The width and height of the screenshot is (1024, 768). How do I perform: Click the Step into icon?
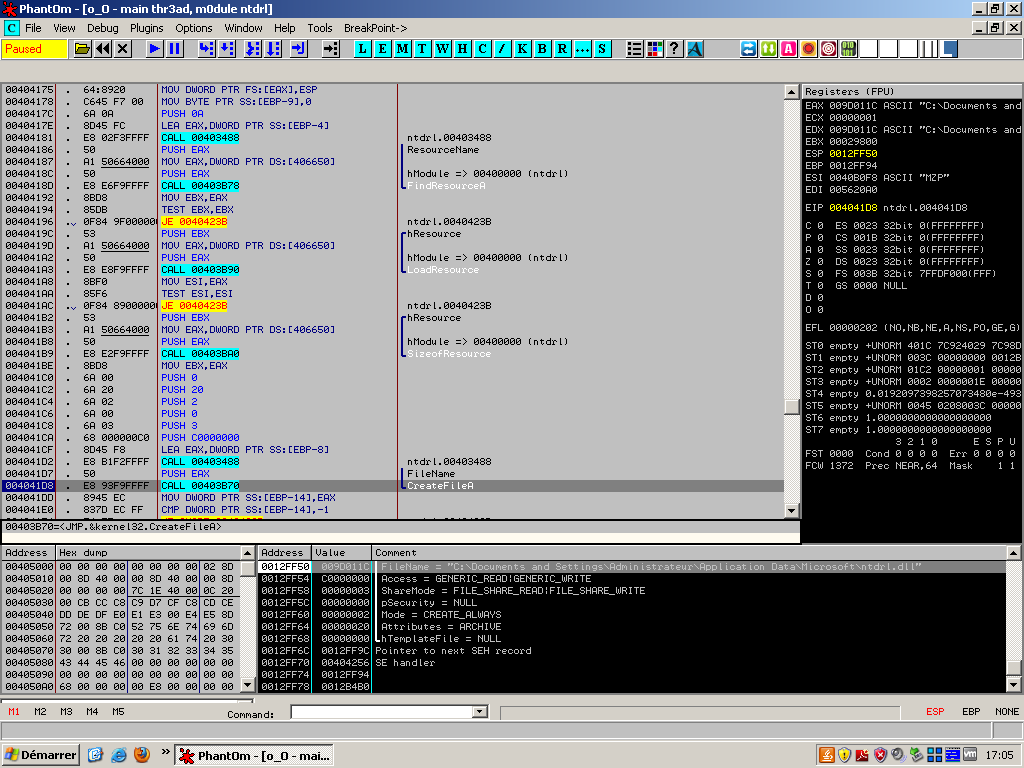(206, 49)
